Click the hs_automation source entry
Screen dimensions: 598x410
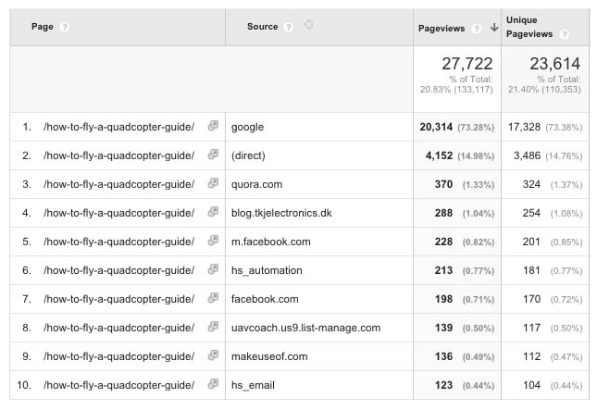pos(267,270)
